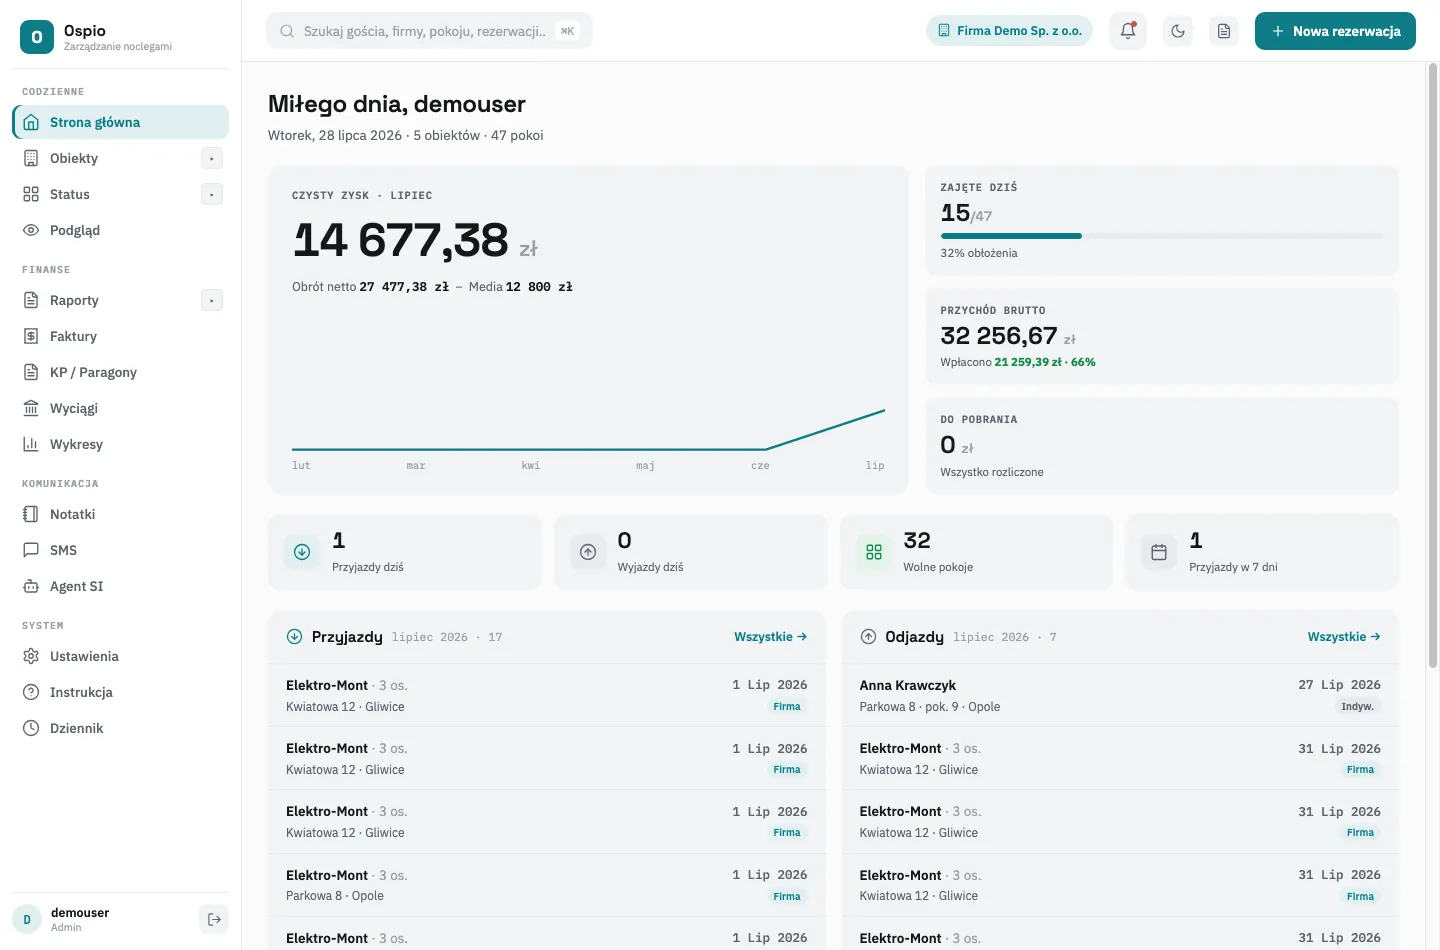
Task: Select the Firma Demo Sp. z o.o. company switcher
Action: [x=1009, y=31]
